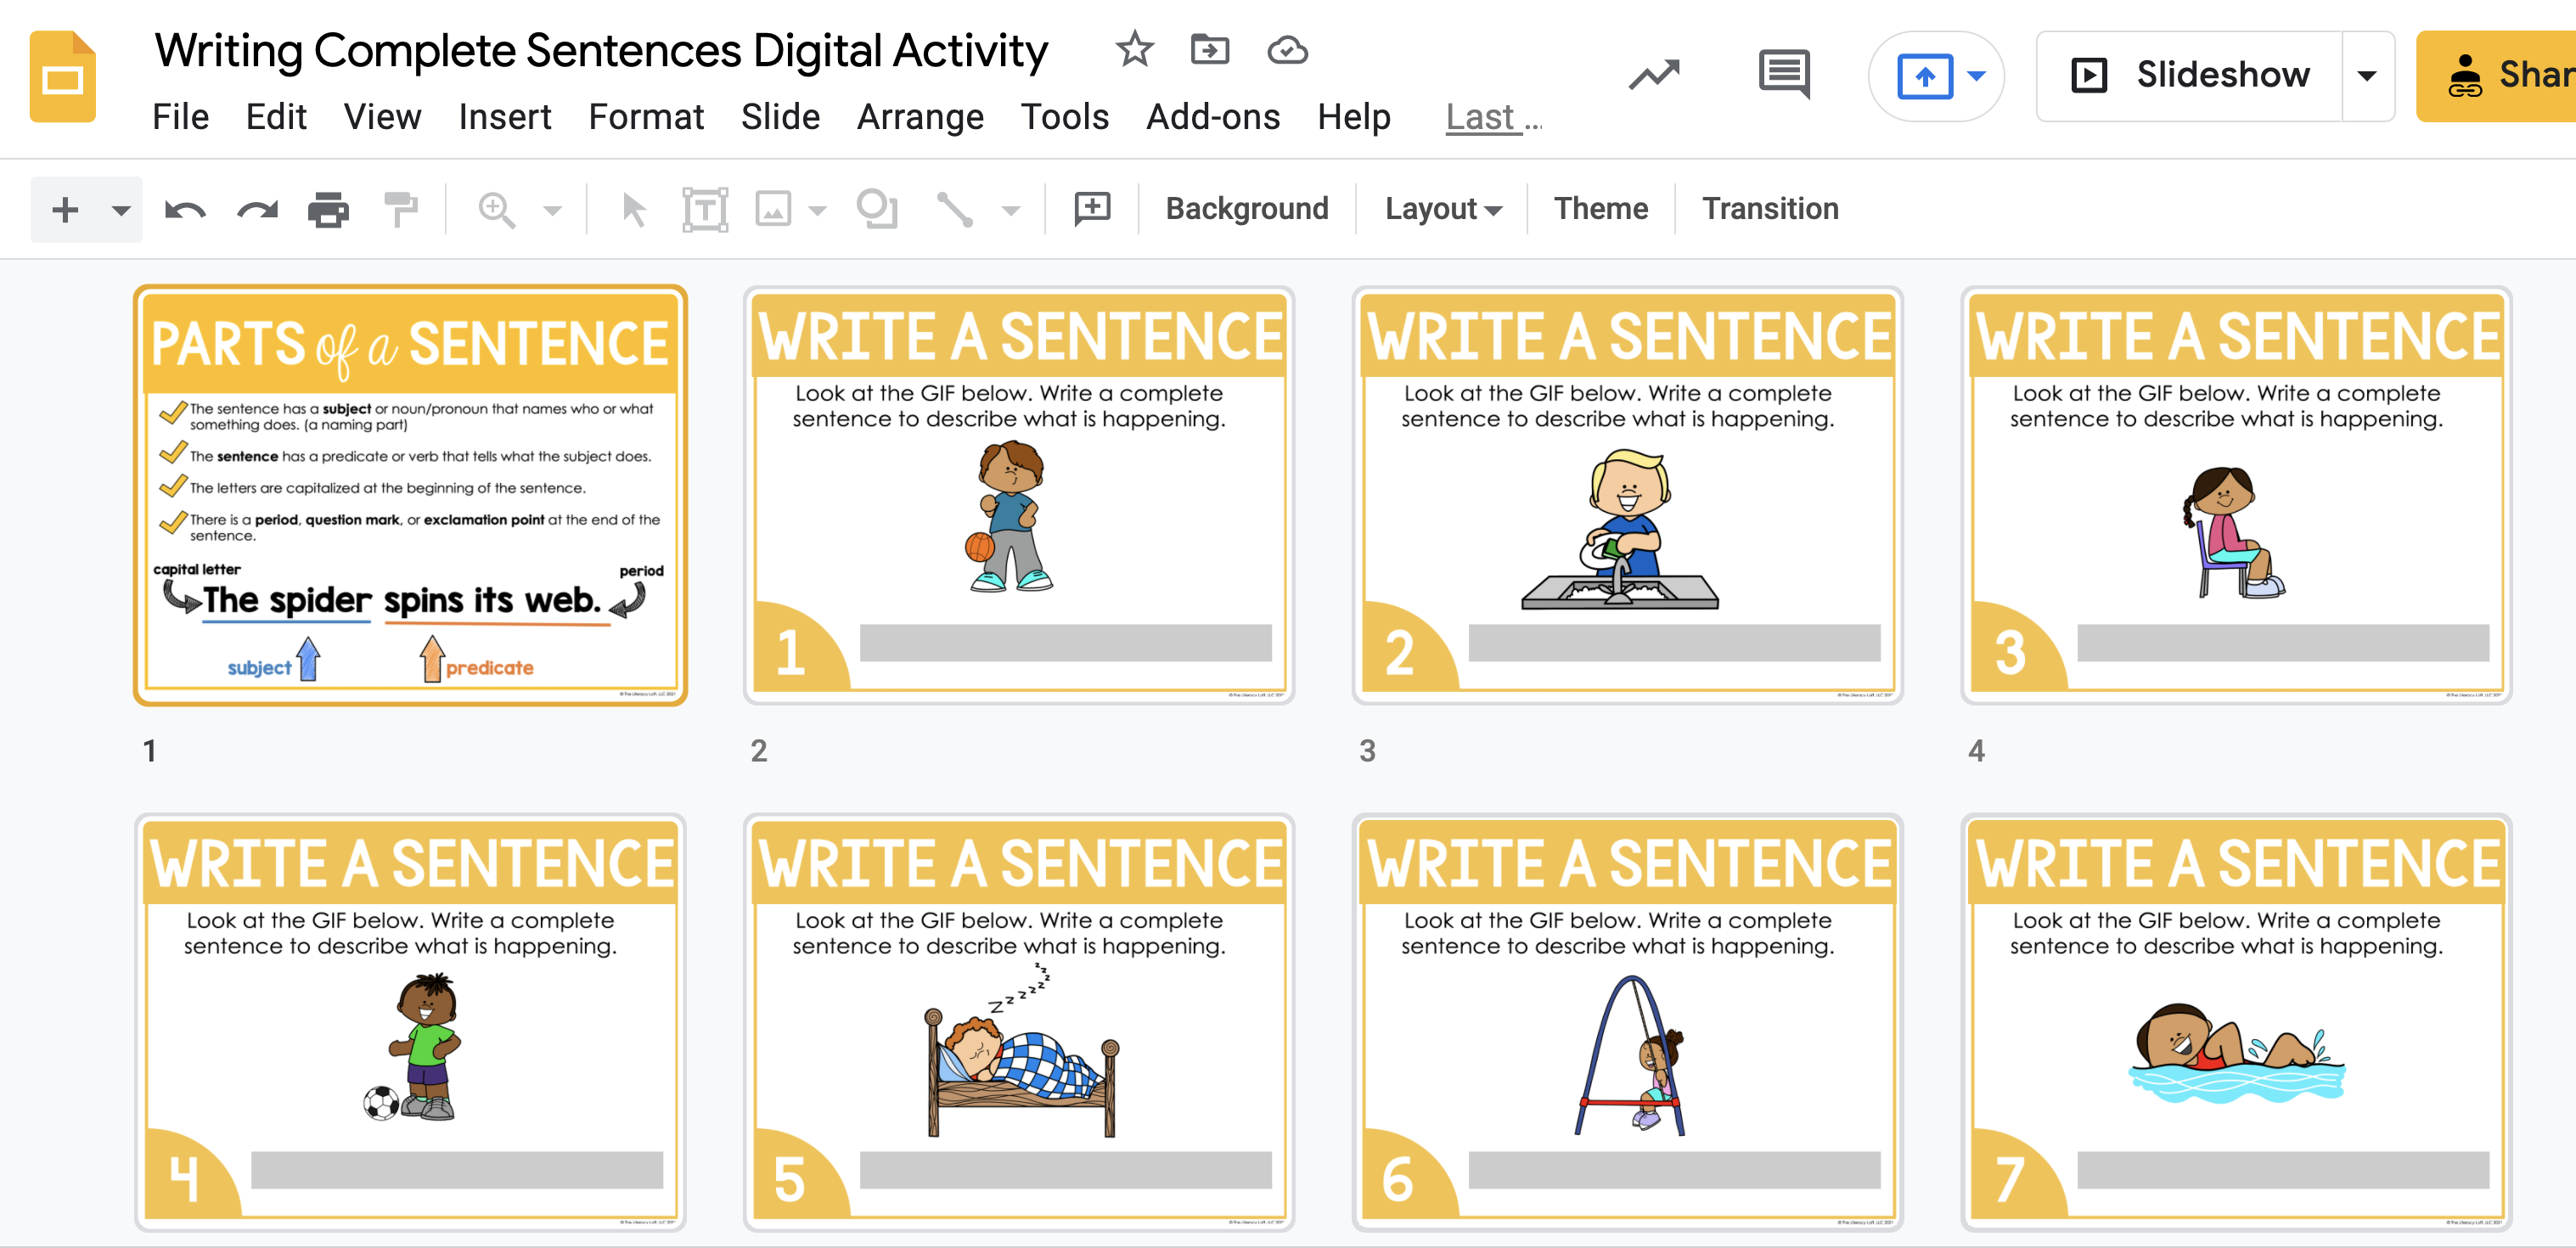Click the Background button
Screen dimensions: 2576x1248
tap(1246, 209)
